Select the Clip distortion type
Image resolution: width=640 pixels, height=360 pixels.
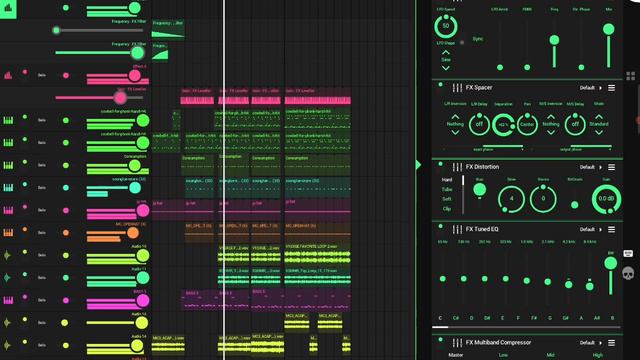tap(447, 209)
